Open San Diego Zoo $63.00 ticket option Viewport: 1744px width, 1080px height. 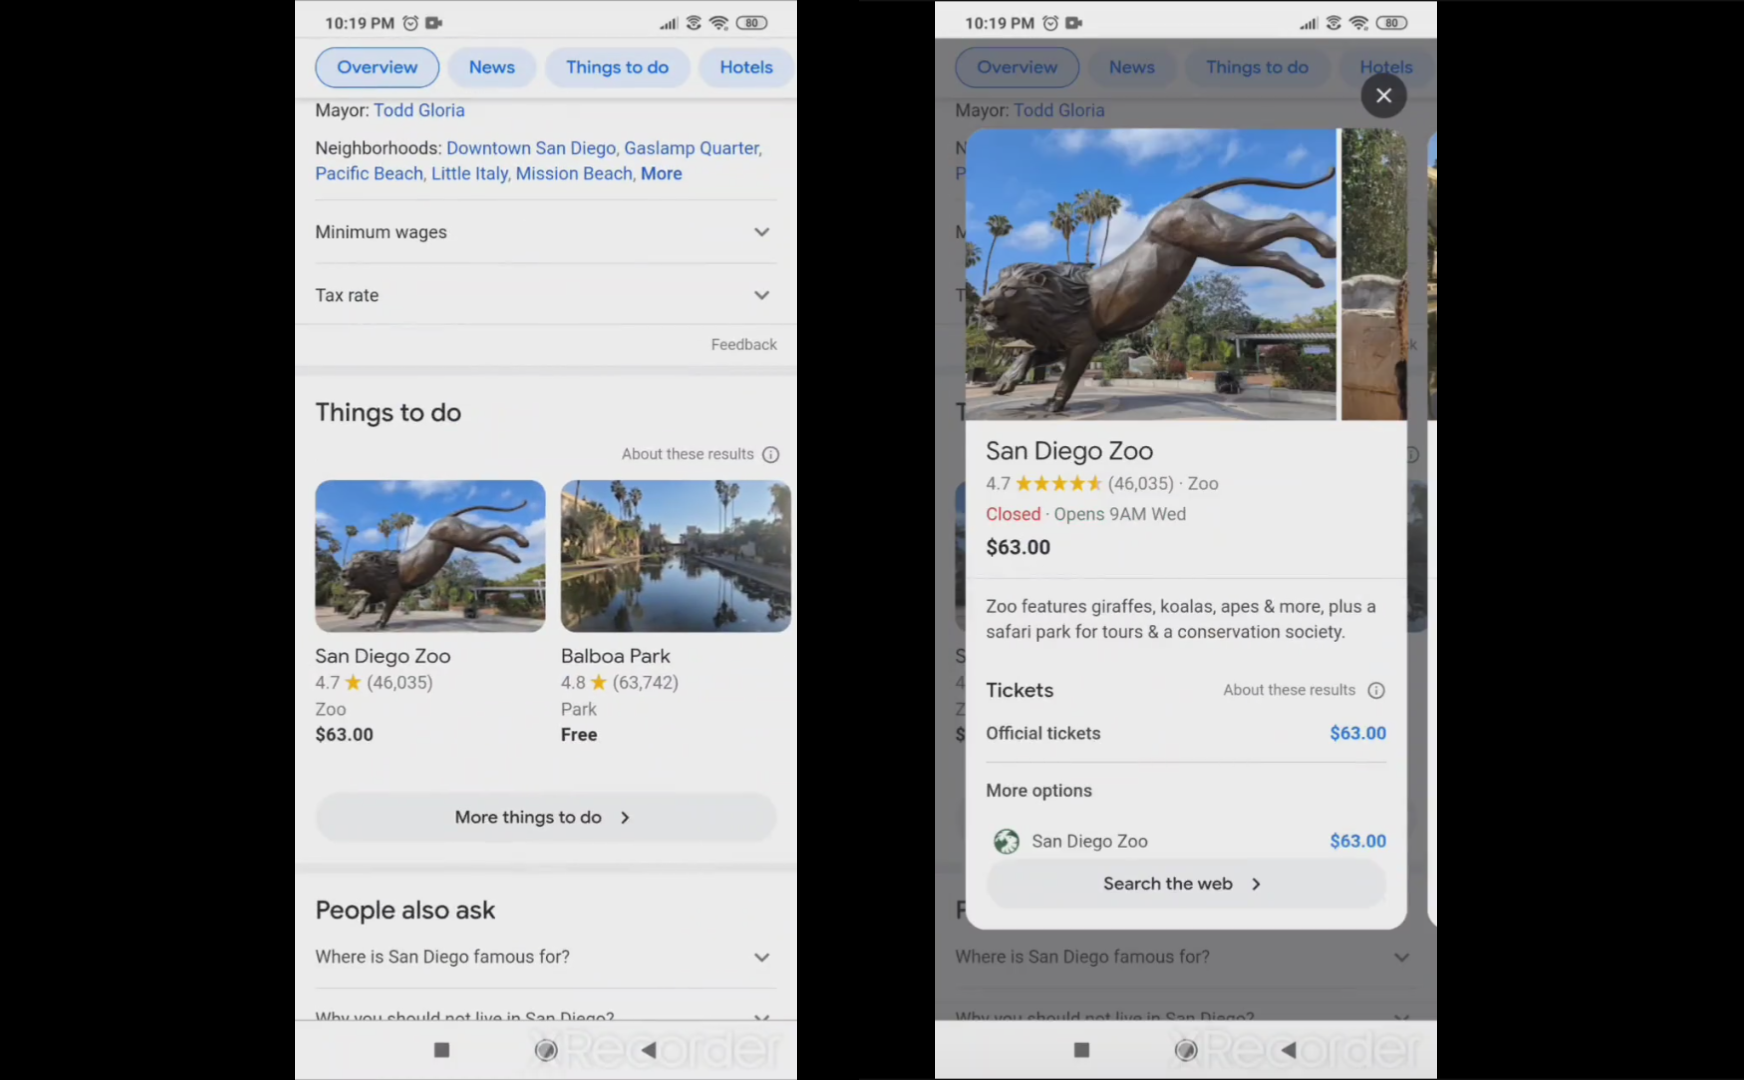1186,842
